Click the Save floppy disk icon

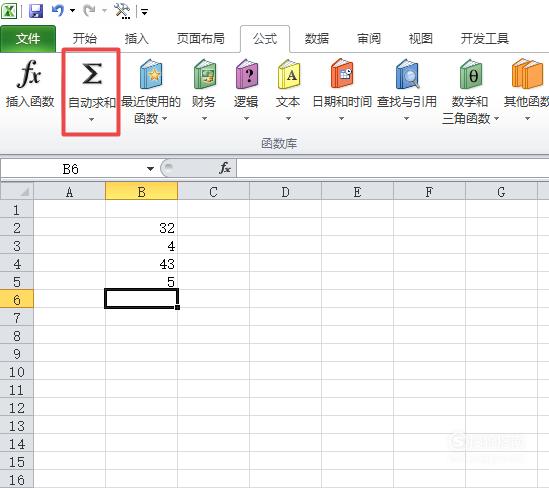[36, 11]
